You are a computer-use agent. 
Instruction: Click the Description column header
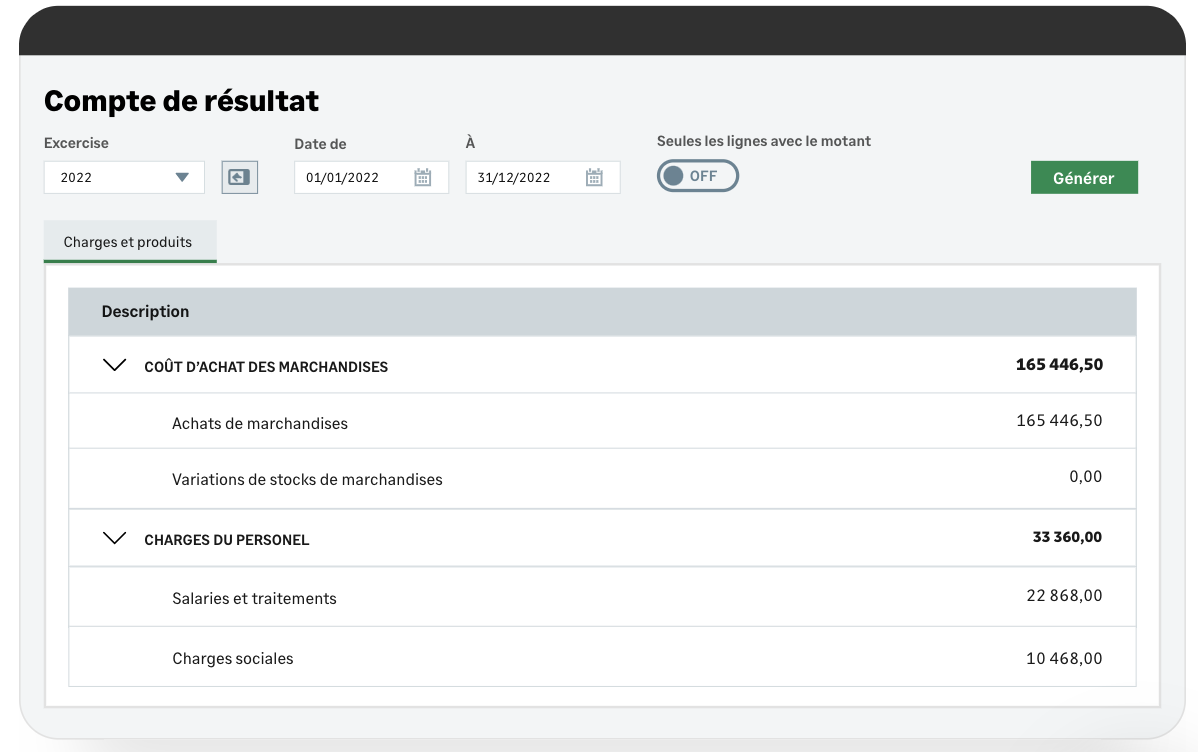pos(145,312)
